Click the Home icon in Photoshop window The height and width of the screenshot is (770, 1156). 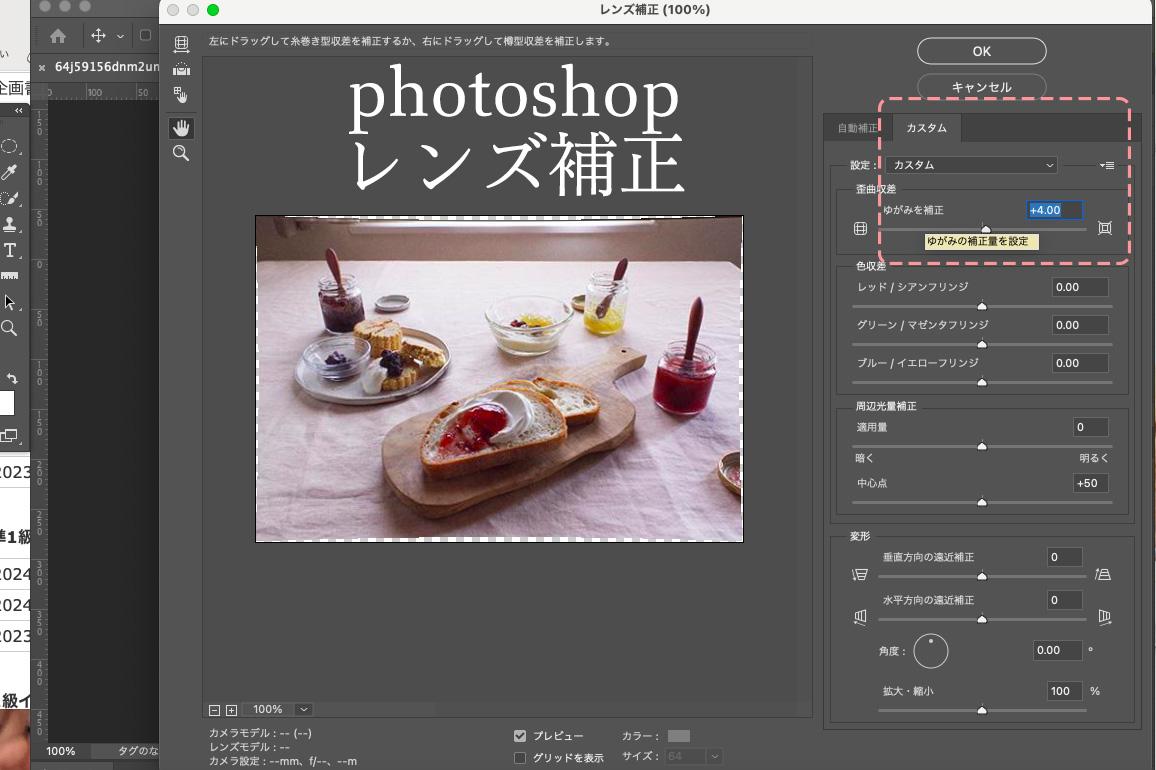[58, 35]
